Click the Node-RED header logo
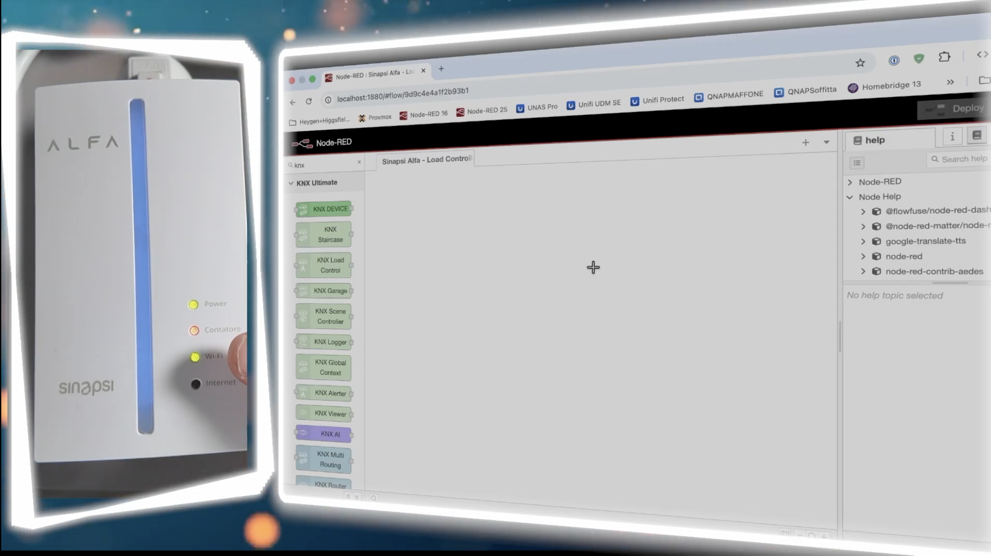The image size is (991, 556). [322, 143]
